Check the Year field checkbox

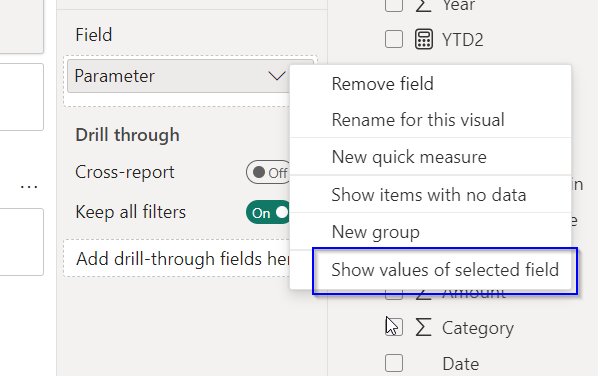[x=394, y=5]
